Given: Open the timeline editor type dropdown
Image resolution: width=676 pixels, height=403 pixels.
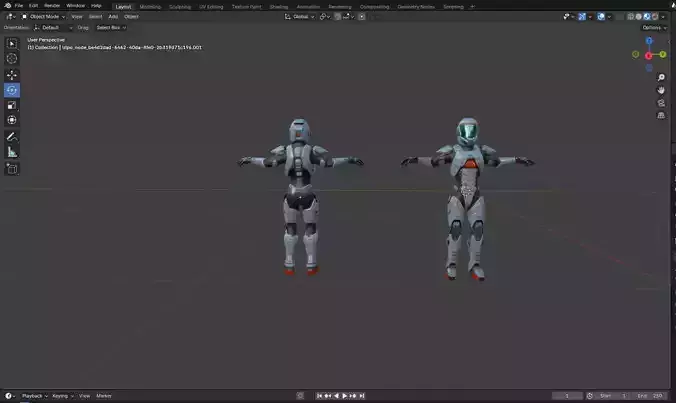Looking at the screenshot, I should (x=10, y=396).
